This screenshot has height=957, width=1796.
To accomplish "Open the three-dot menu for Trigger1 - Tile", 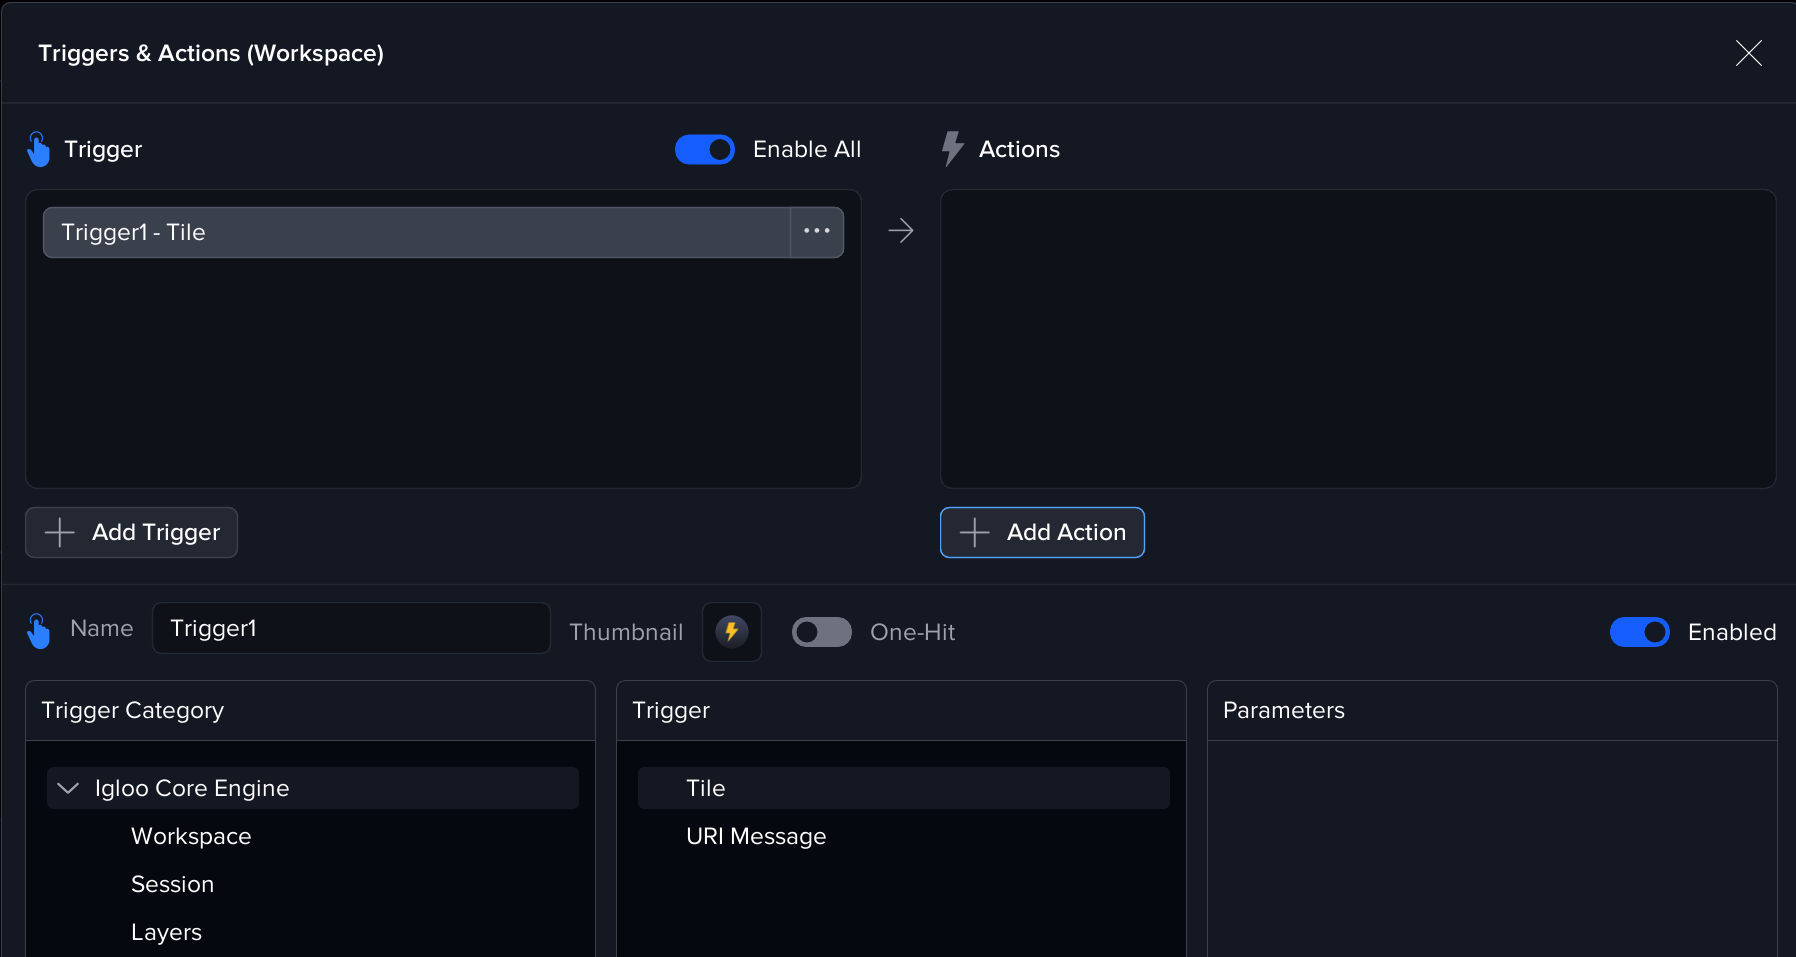I will [x=816, y=232].
